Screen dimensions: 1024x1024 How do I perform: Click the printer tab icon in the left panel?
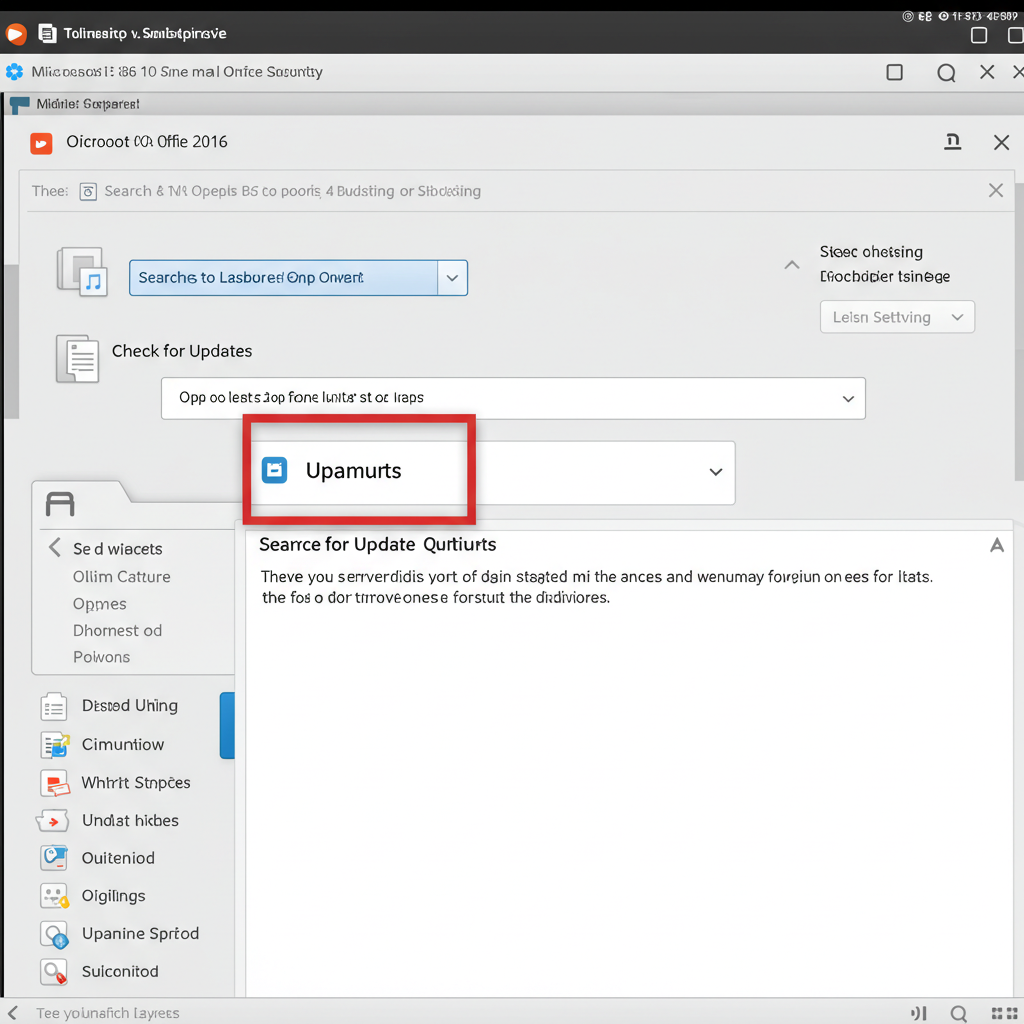[x=60, y=504]
